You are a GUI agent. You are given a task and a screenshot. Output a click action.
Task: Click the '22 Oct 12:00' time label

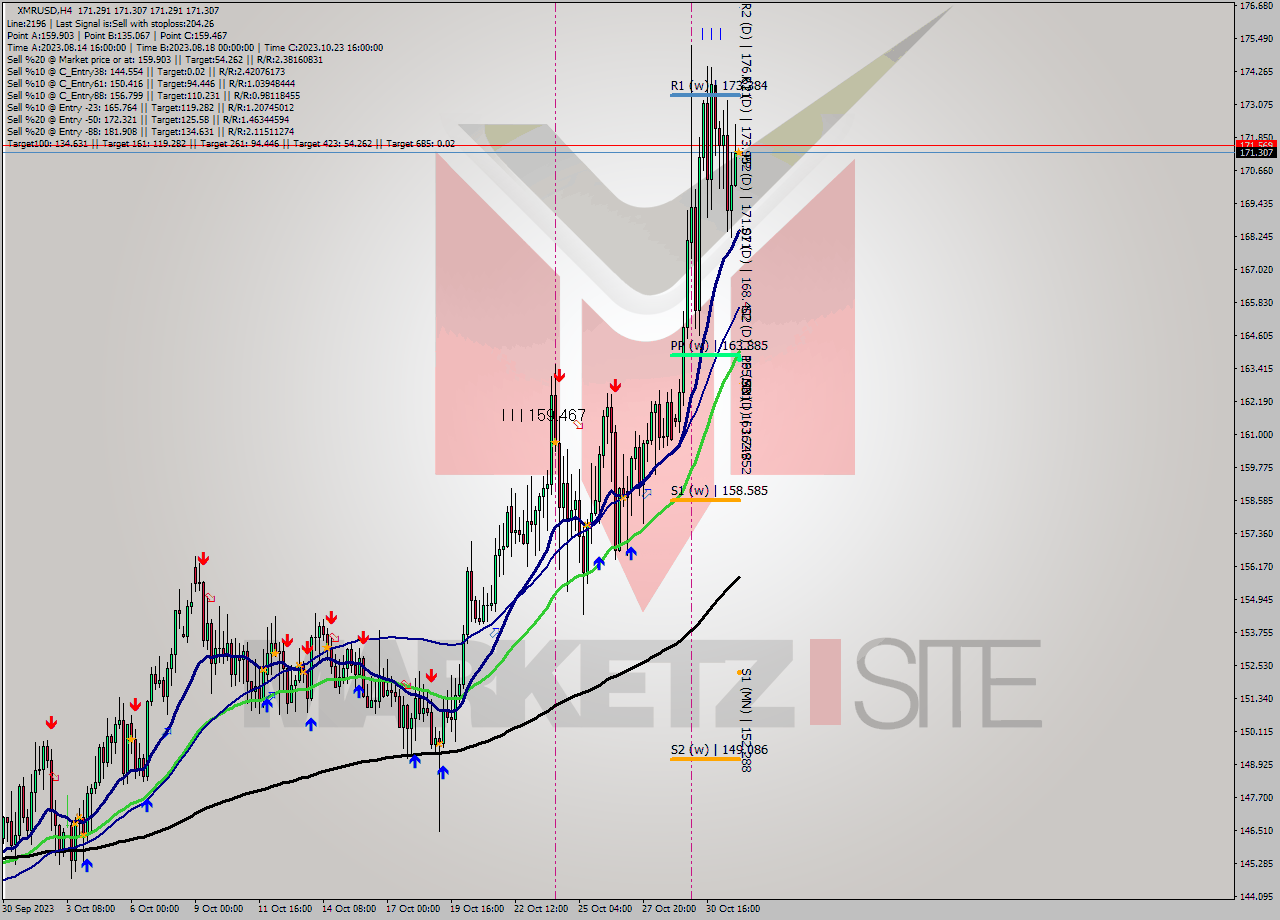pos(540,909)
